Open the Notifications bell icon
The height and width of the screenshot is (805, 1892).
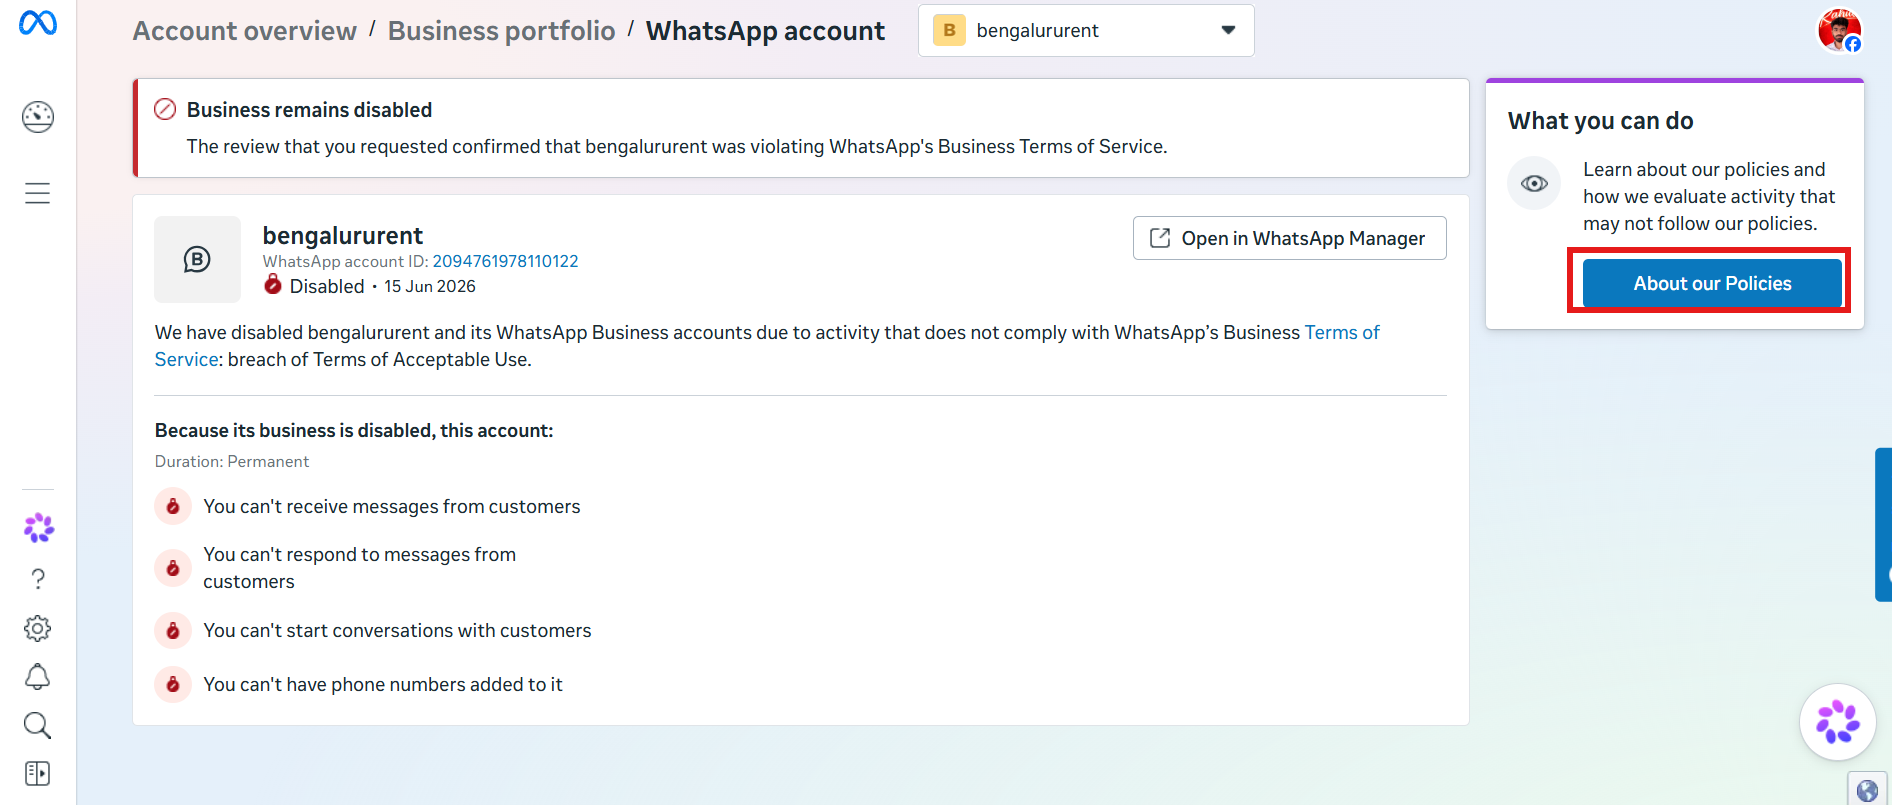click(38, 677)
